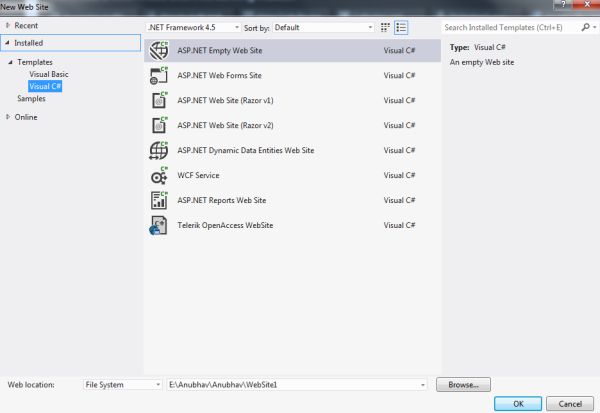Choose Telerik OpenAccess WebSite template
The width and height of the screenshot is (600, 413).
[x=292, y=225]
